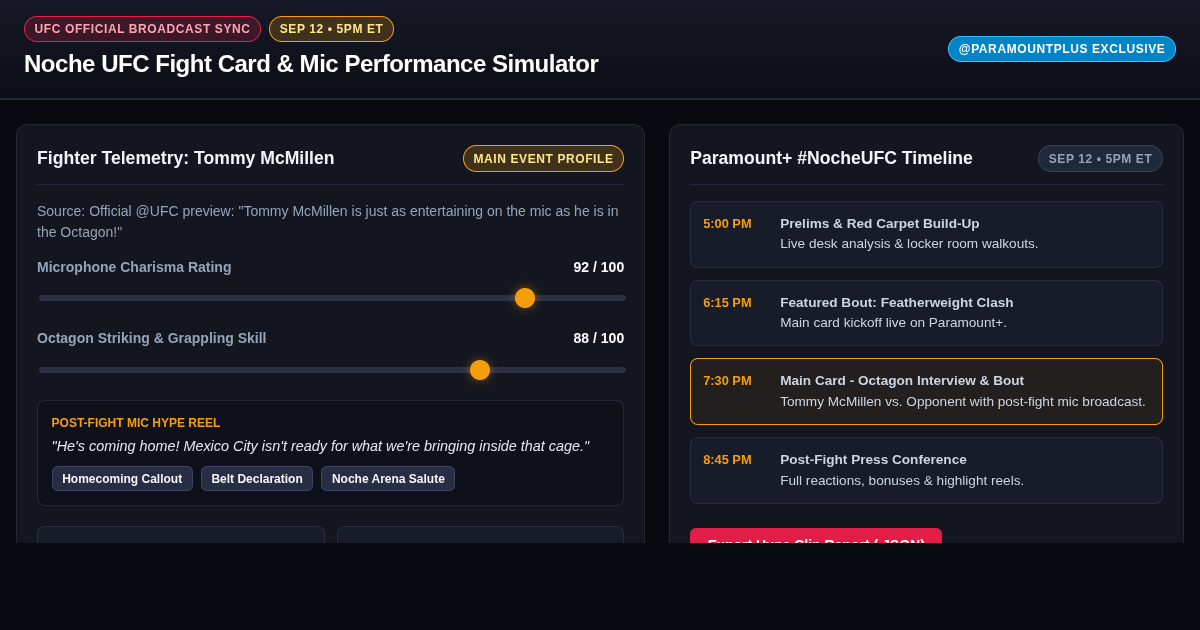Screen dimensions: 1200x630
Task: Click the timeline SEP 12 • 5PM ET badge
Action: pyautogui.click(x=1100, y=158)
